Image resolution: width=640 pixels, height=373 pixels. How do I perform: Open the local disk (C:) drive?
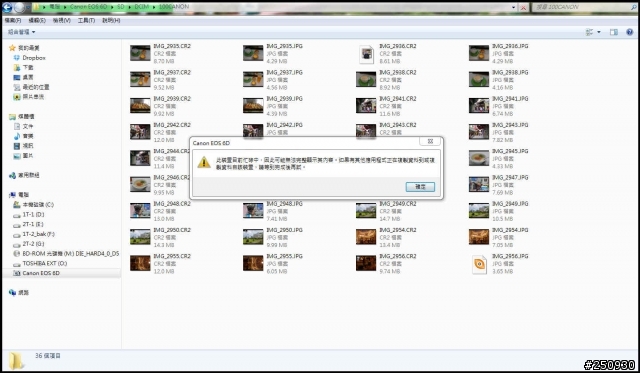click(38, 204)
